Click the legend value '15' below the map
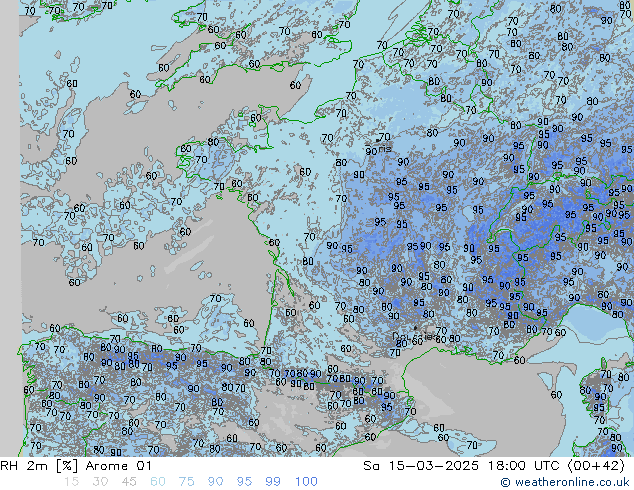The height and width of the screenshot is (490, 634). 71,482
